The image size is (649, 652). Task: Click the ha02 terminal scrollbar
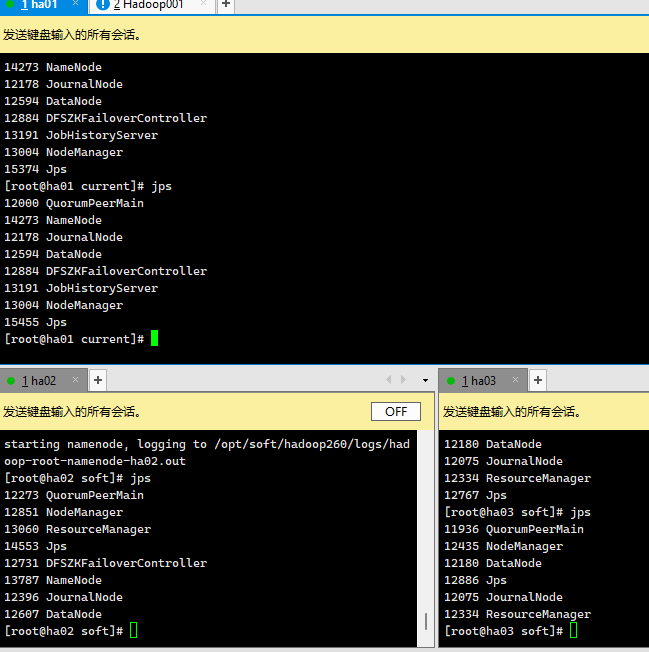(427, 620)
